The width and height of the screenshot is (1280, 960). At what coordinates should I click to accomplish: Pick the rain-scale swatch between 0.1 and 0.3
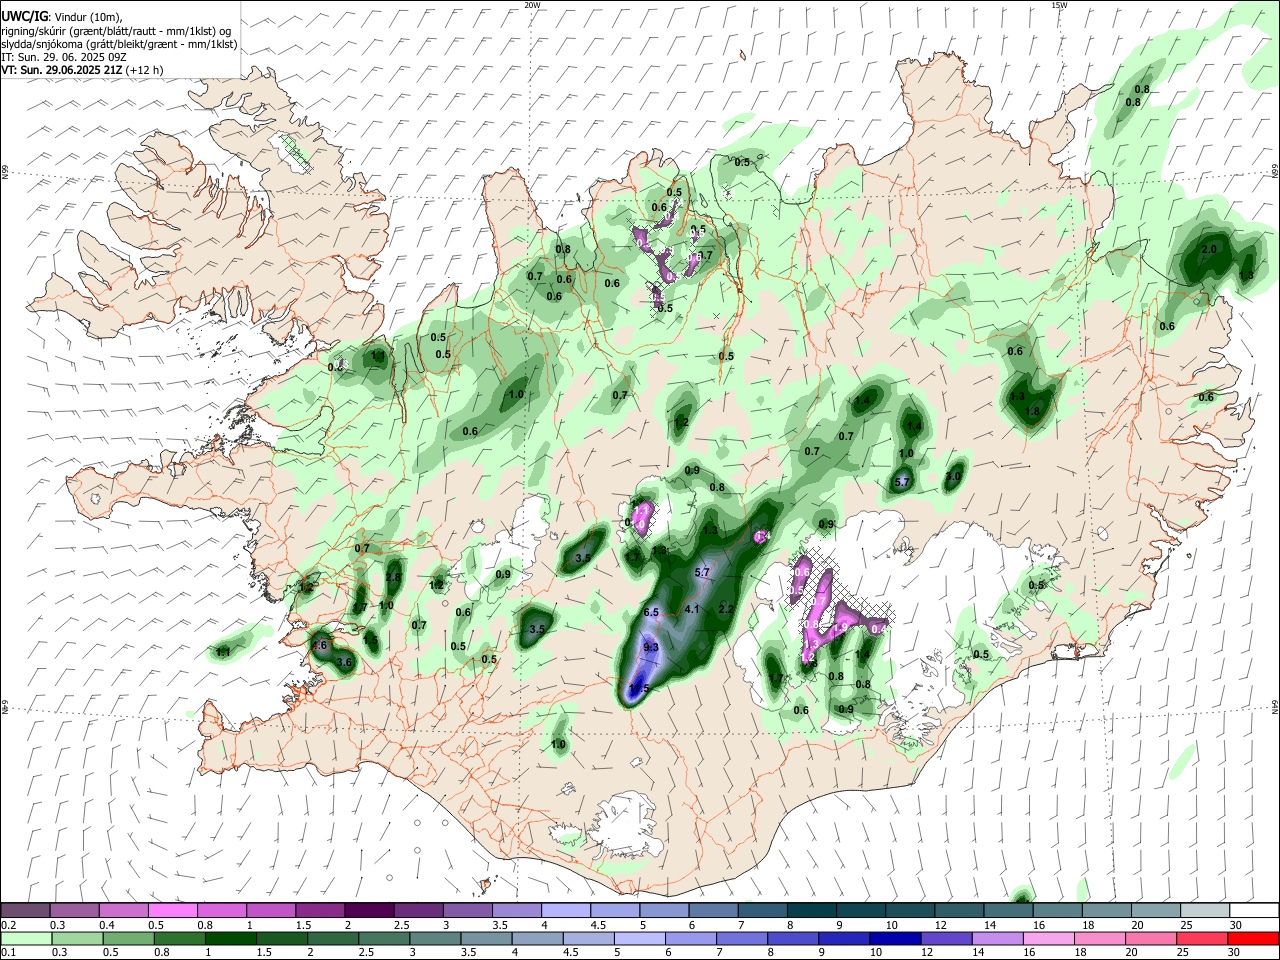point(28,938)
